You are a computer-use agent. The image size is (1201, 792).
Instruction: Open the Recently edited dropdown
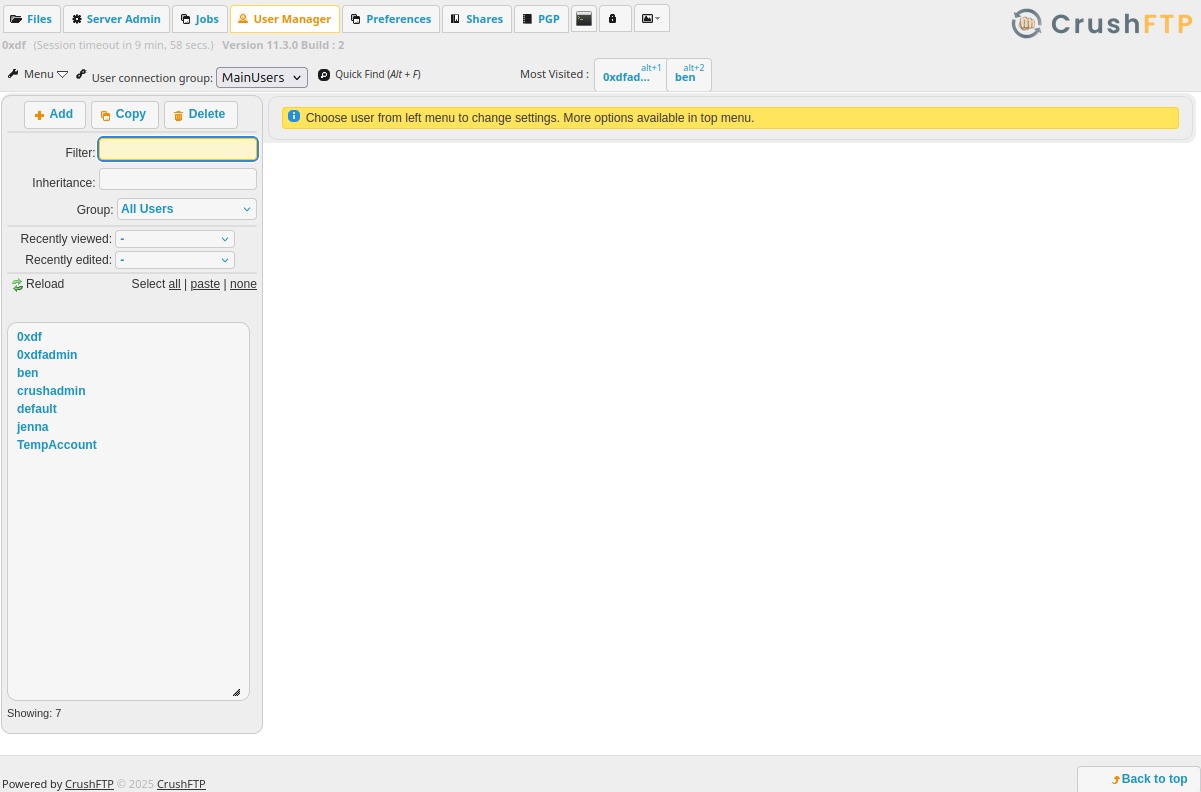pos(175,260)
